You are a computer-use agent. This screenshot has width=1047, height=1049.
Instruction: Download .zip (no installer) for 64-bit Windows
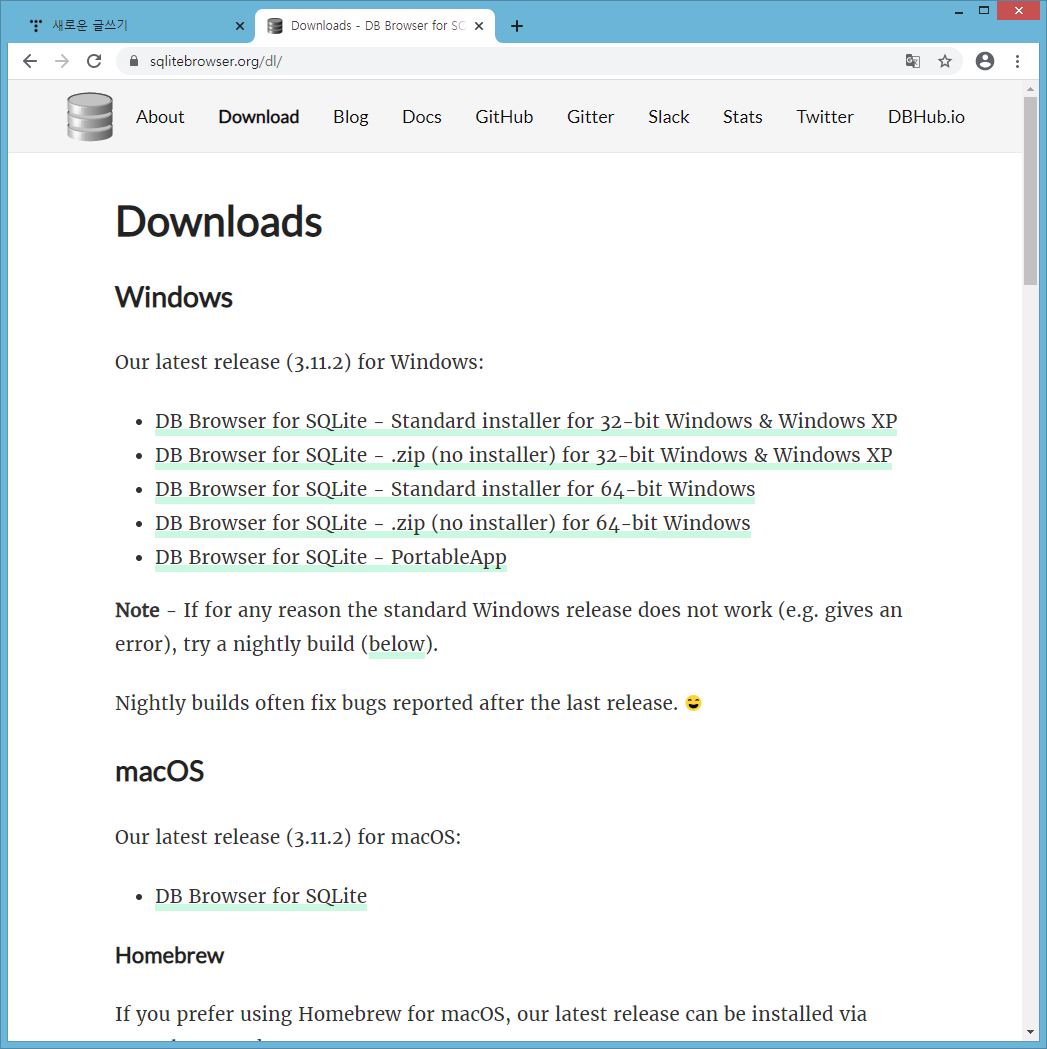[x=453, y=524]
